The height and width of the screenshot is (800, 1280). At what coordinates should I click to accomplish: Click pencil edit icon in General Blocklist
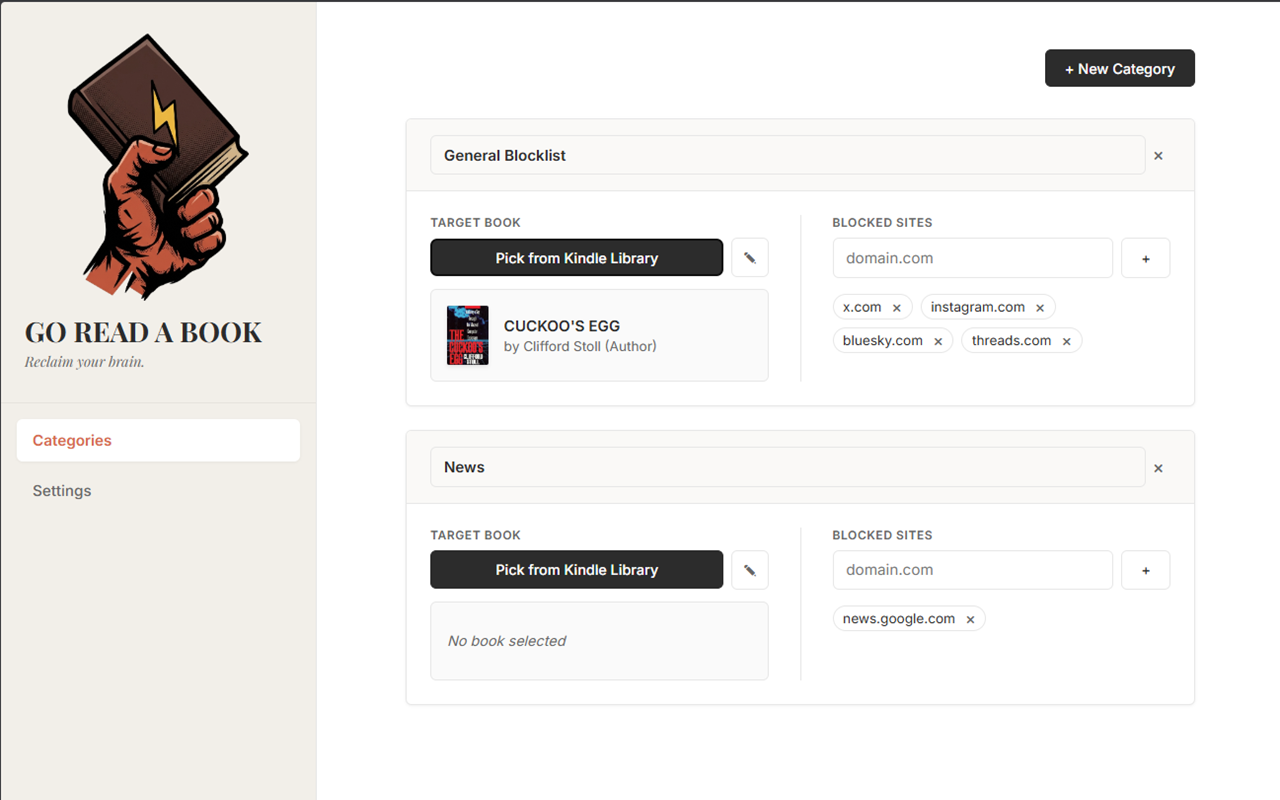750,258
